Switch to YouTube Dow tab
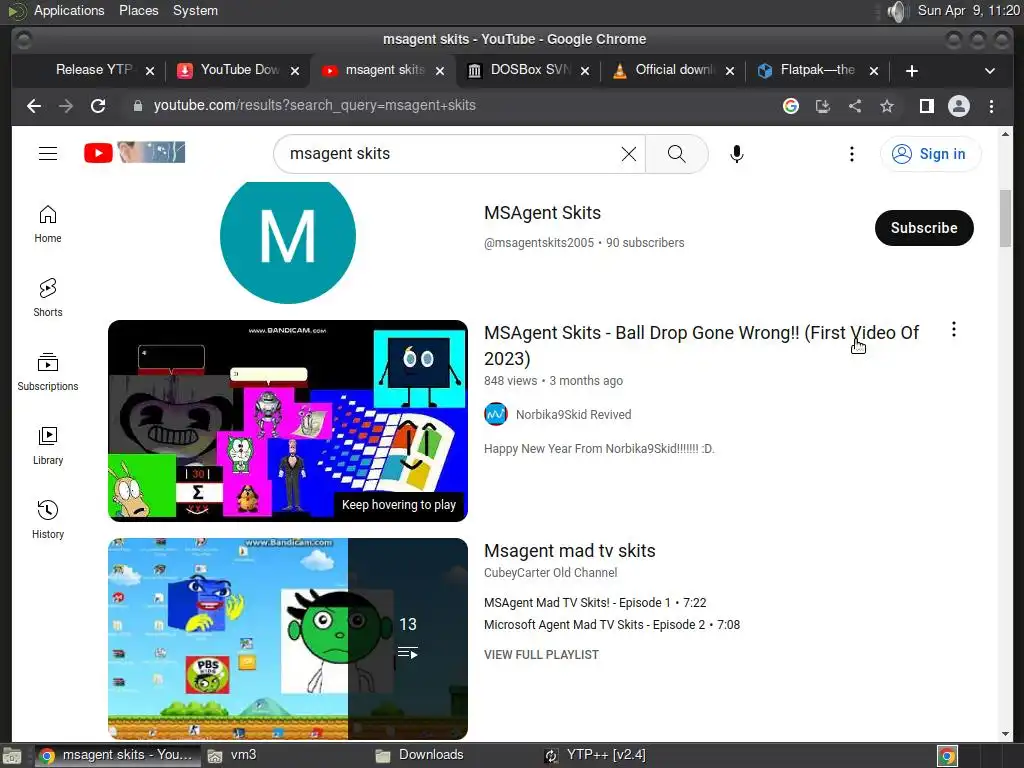1024x768 pixels. click(239, 70)
